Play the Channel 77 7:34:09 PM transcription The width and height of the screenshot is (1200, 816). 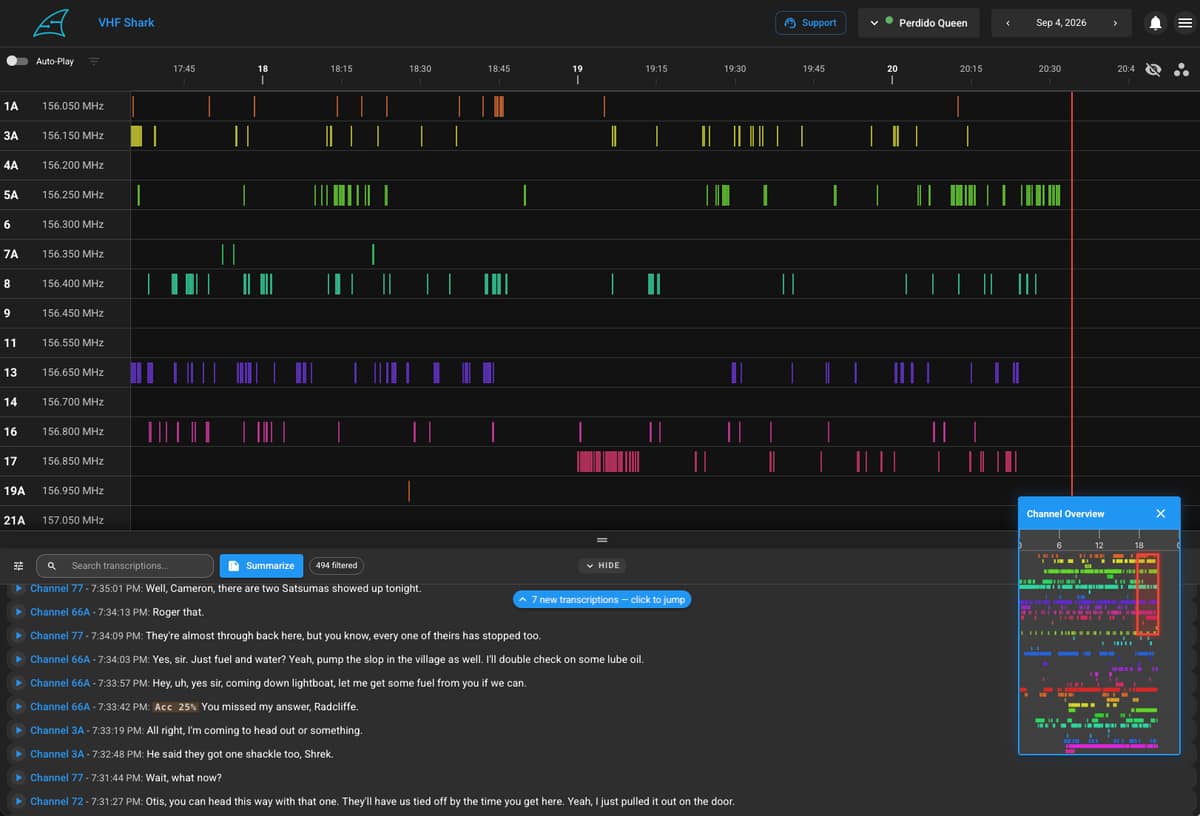(18, 635)
